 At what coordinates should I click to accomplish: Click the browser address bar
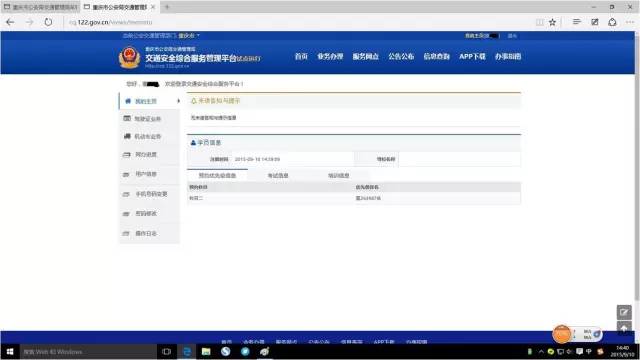point(300,22)
